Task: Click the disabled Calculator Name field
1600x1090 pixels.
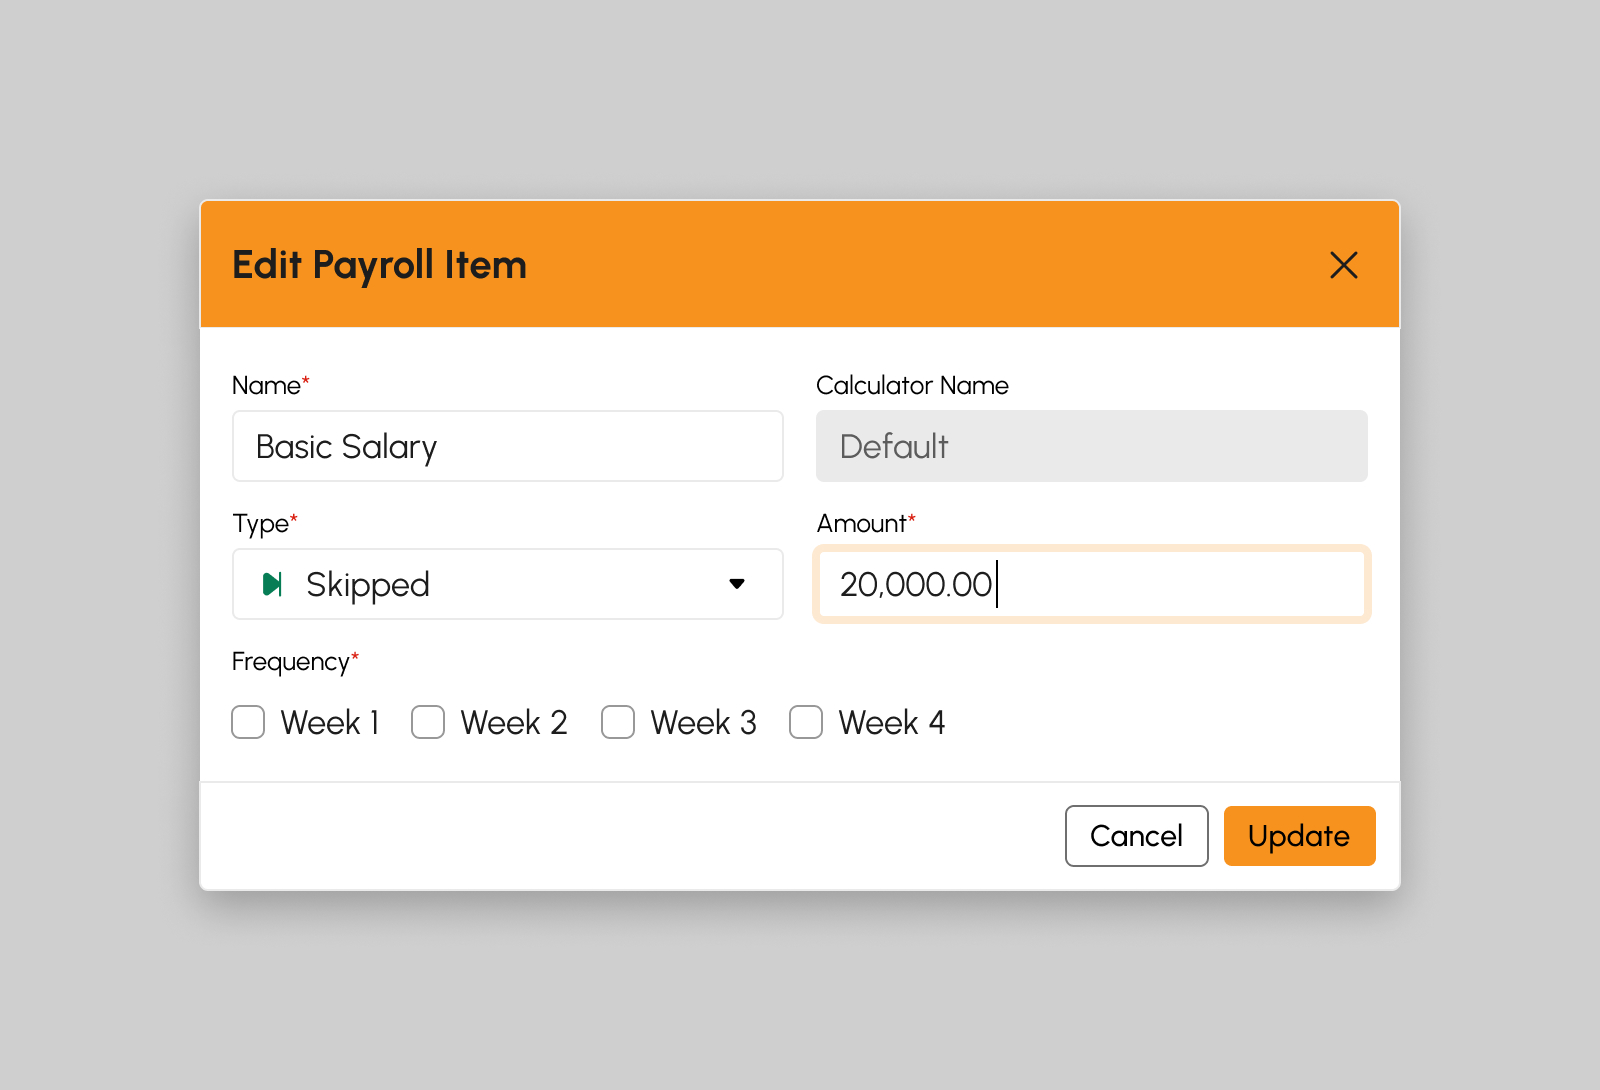Action: tap(1092, 446)
